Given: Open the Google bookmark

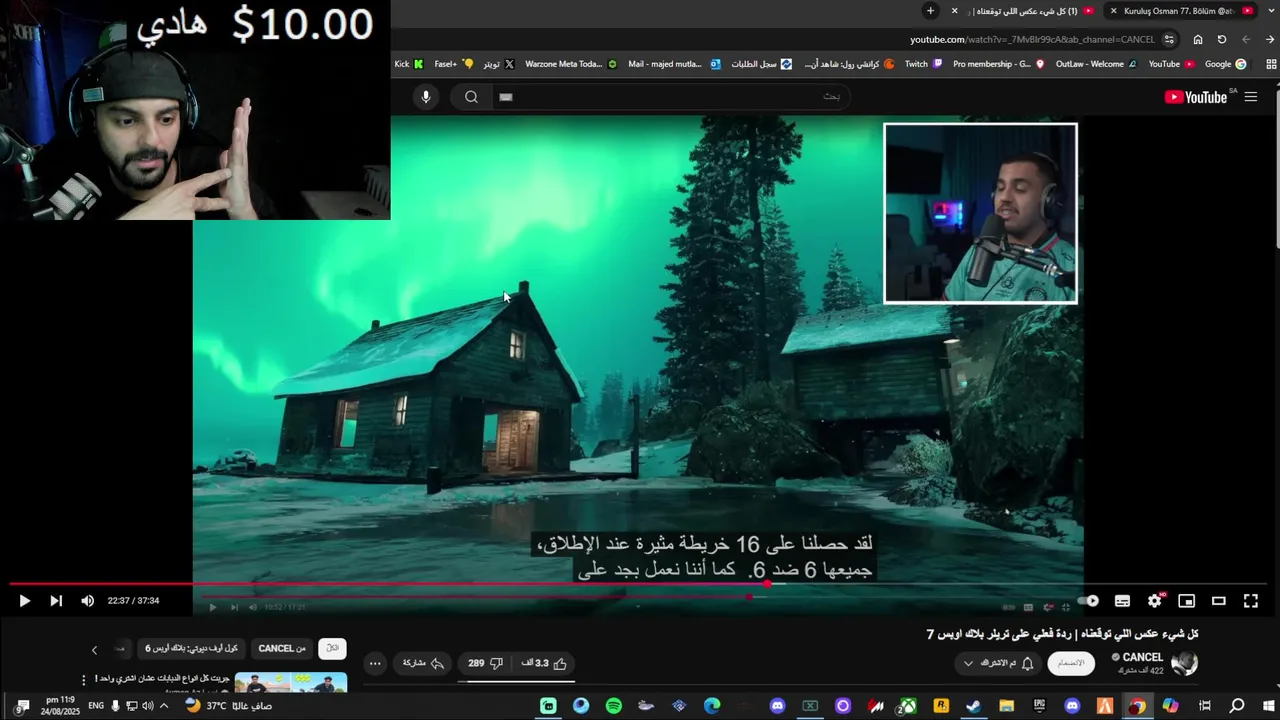Looking at the screenshot, I should point(1226,64).
